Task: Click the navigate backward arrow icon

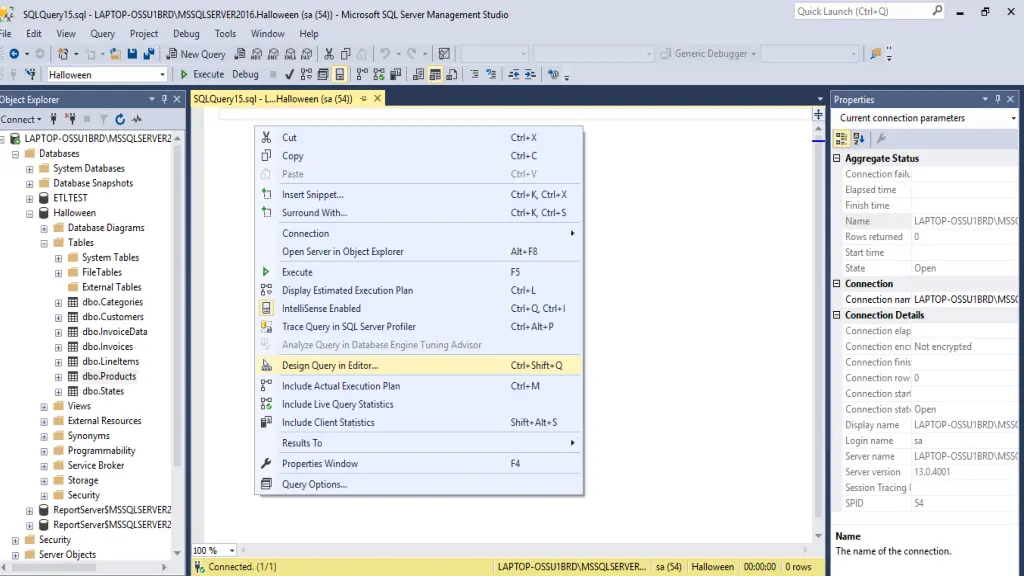Action: tap(14, 54)
